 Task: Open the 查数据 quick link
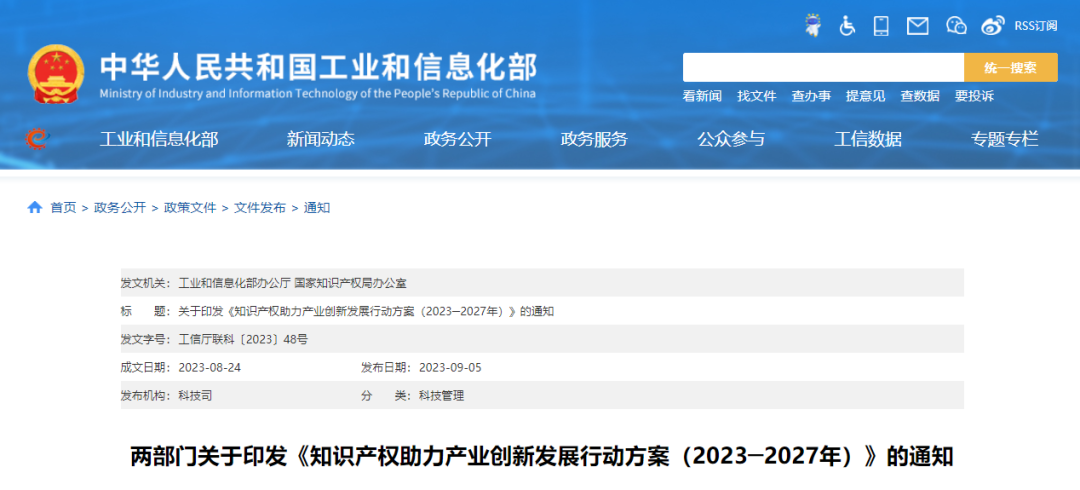(x=920, y=96)
